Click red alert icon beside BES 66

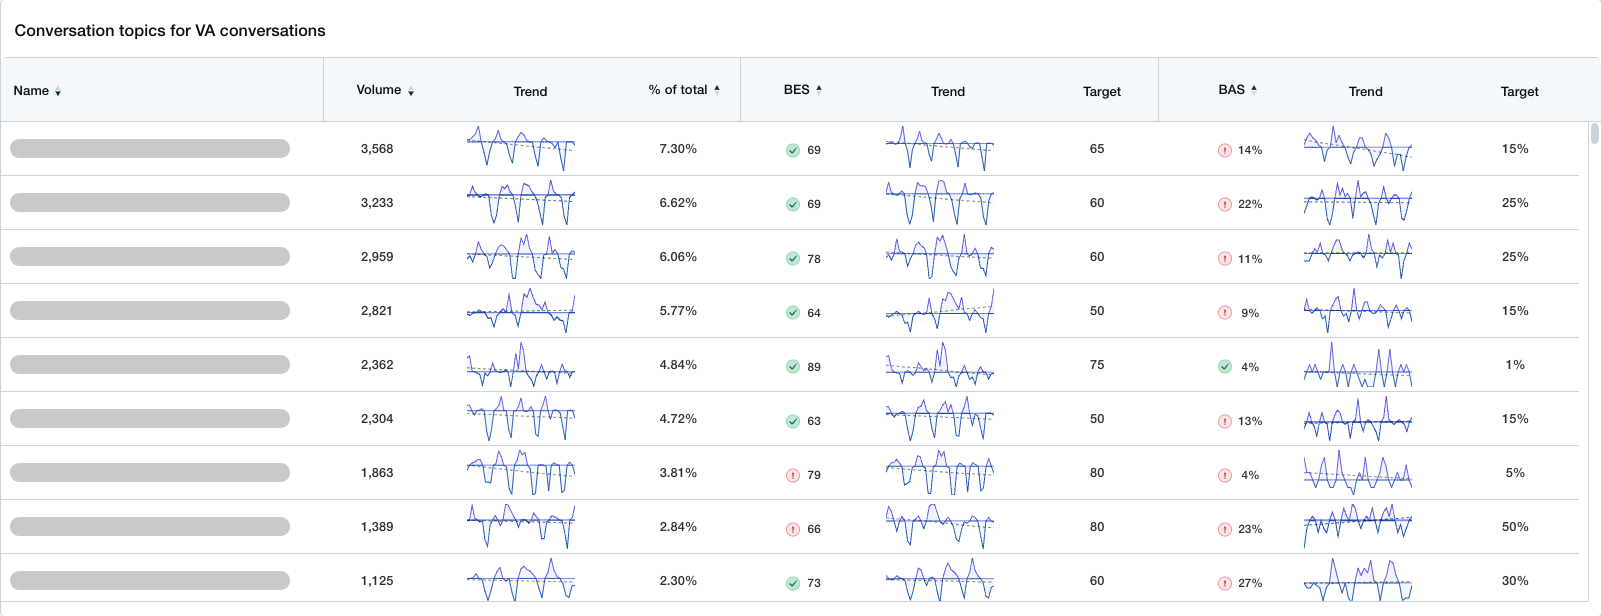tap(792, 529)
